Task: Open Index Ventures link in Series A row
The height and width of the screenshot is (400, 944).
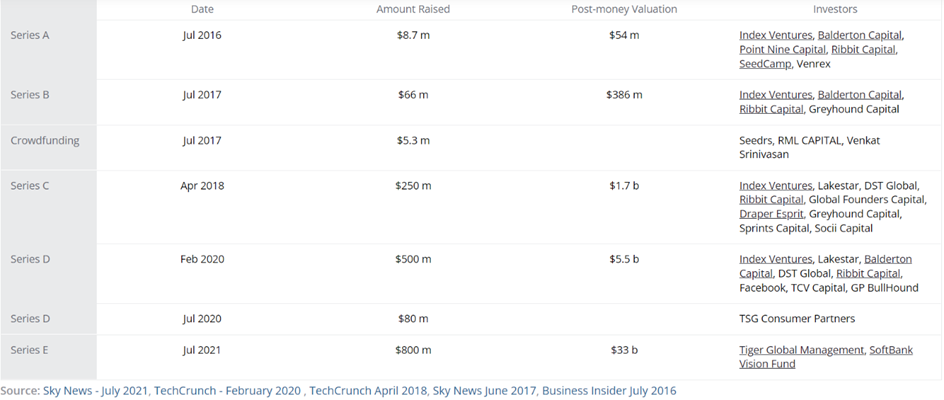Action: (775, 35)
